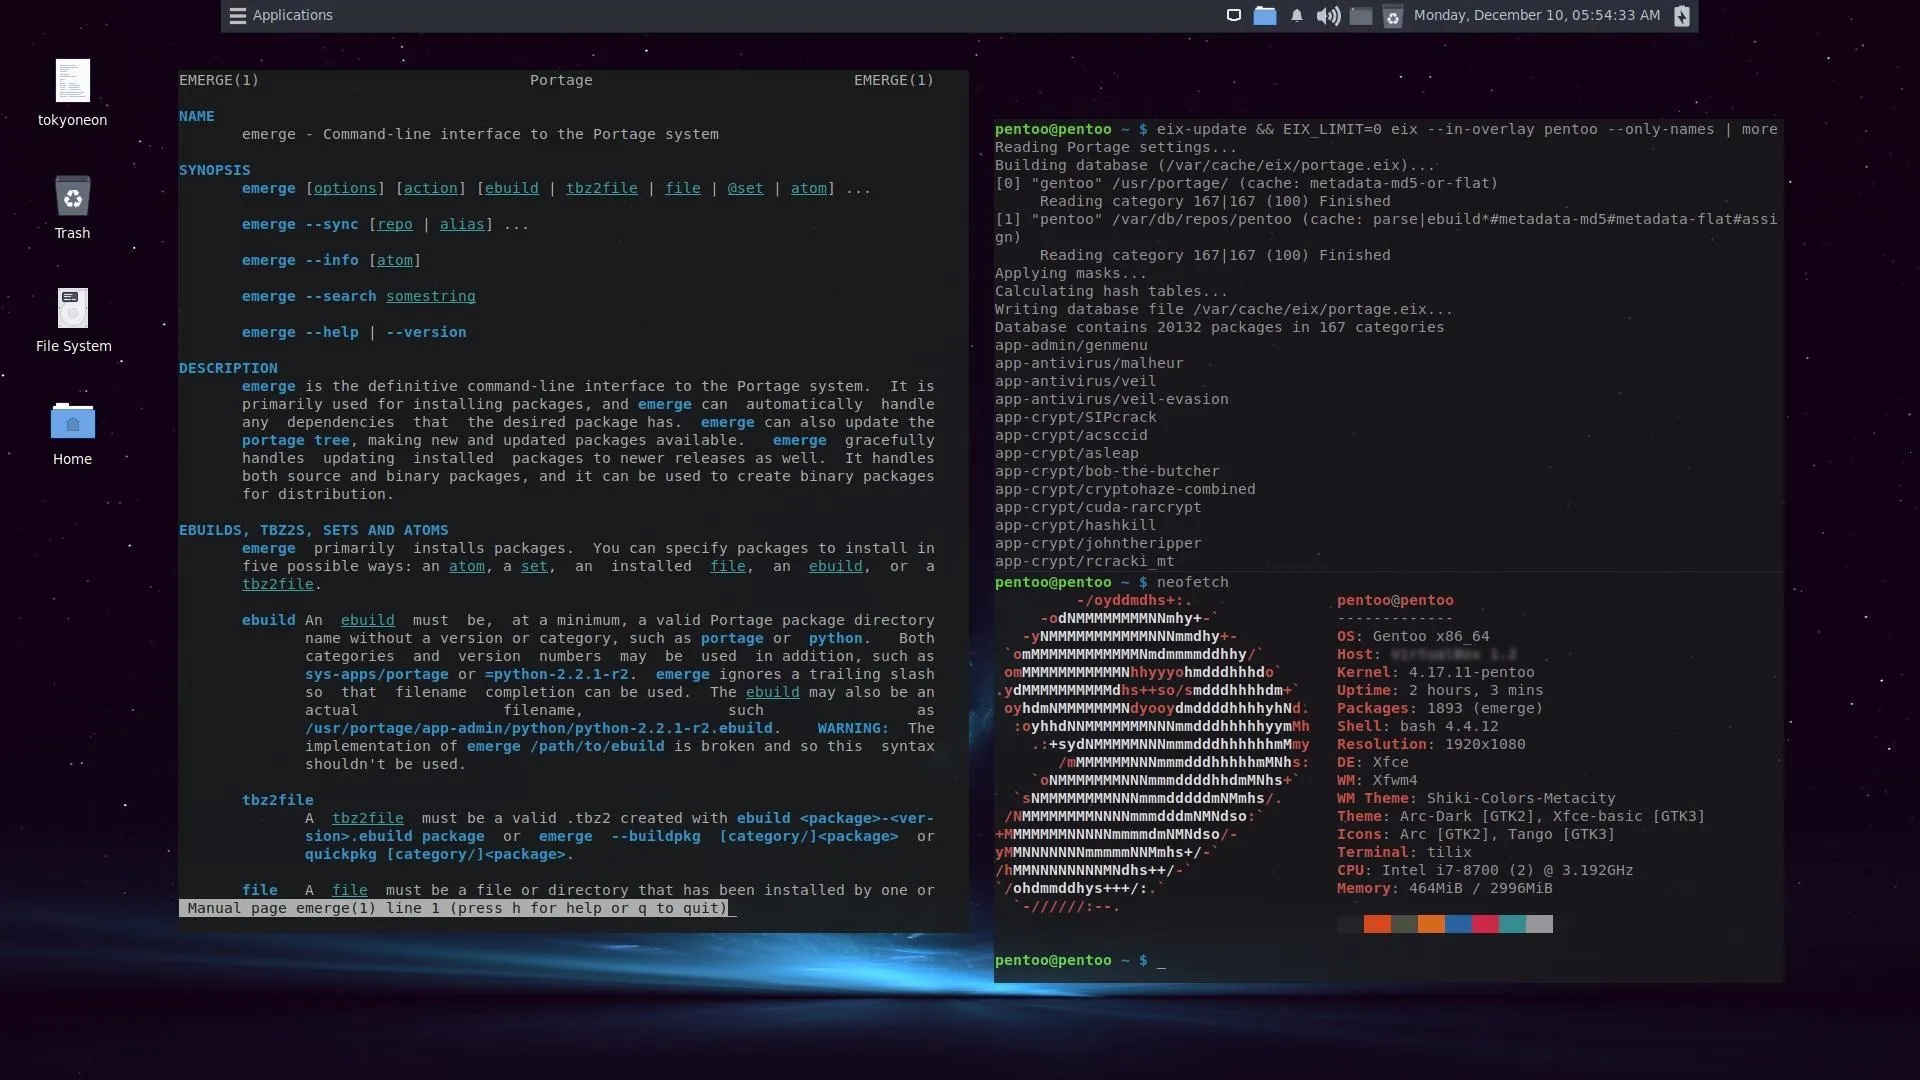Open the trash icon in the top panel
The width and height of the screenshot is (1920, 1080).
[x=1393, y=15]
